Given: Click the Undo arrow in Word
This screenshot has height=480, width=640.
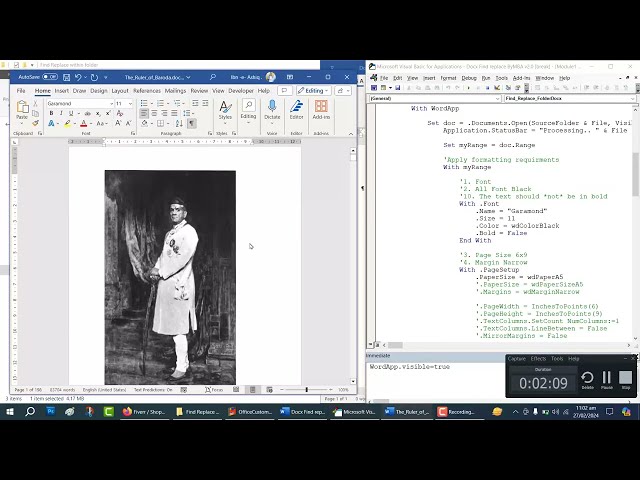Looking at the screenshot, I should click(78, 77).
